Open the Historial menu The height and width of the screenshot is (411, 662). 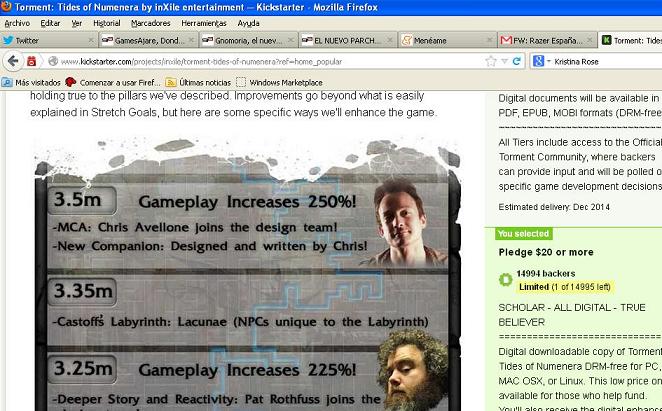point(106,23)
